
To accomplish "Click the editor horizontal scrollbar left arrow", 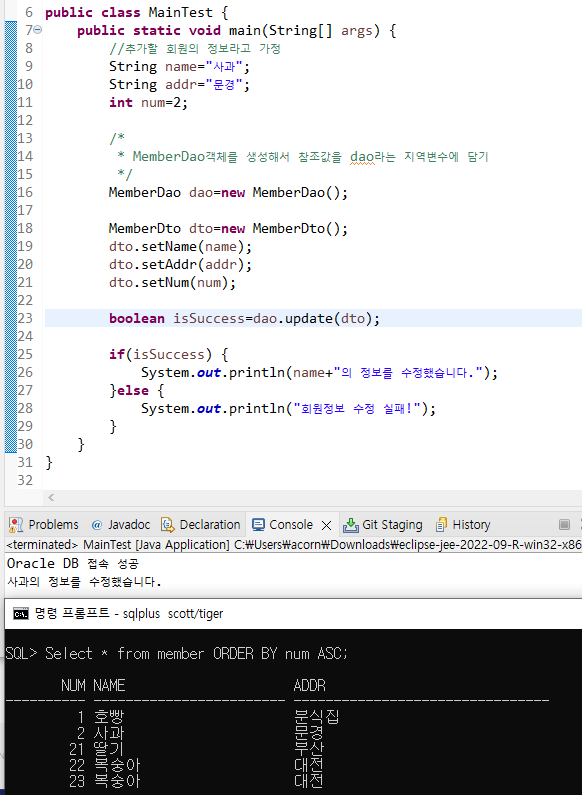I will (51, 497).
